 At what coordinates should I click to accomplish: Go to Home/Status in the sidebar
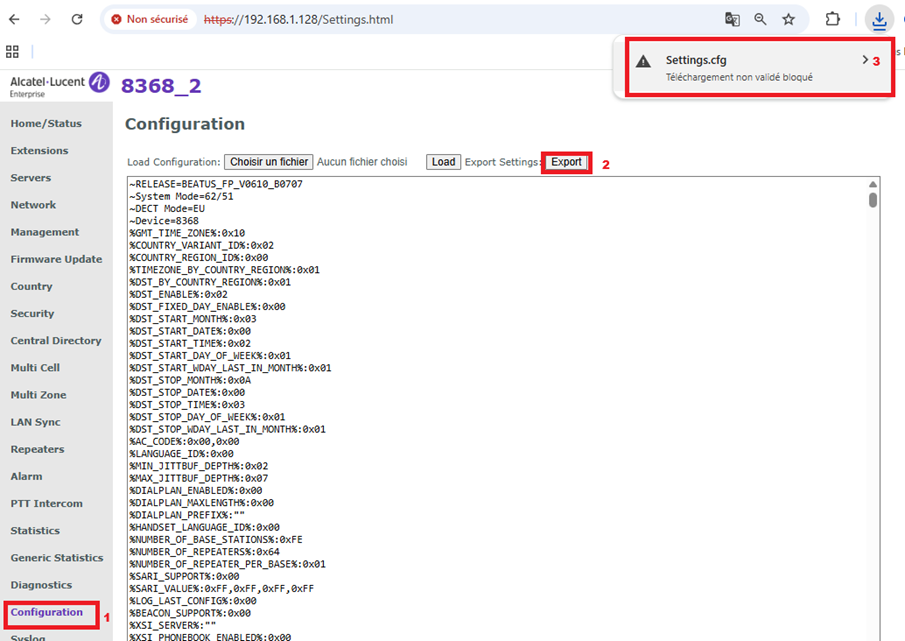[46, 123]
